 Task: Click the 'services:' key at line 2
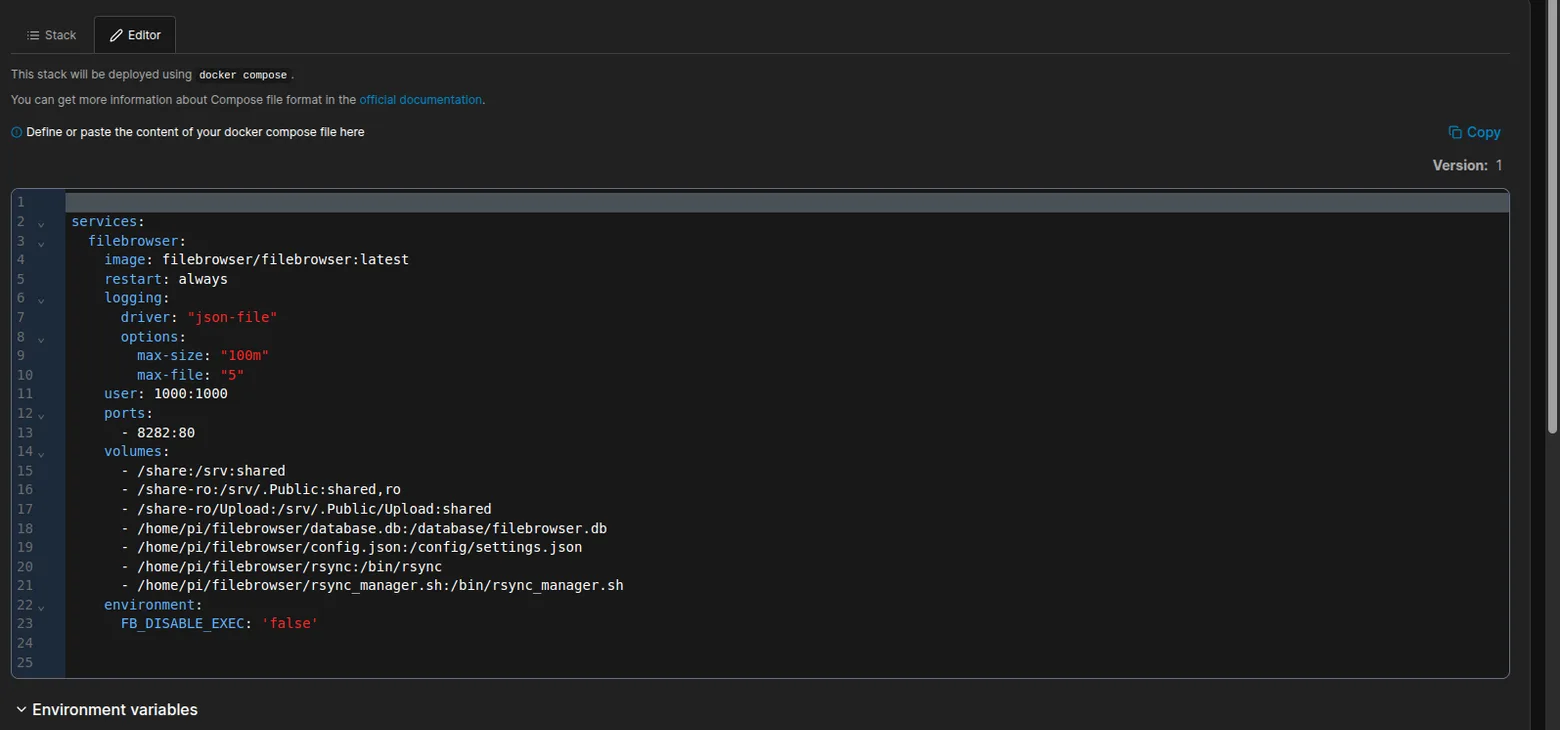click(x=108, y=222)
